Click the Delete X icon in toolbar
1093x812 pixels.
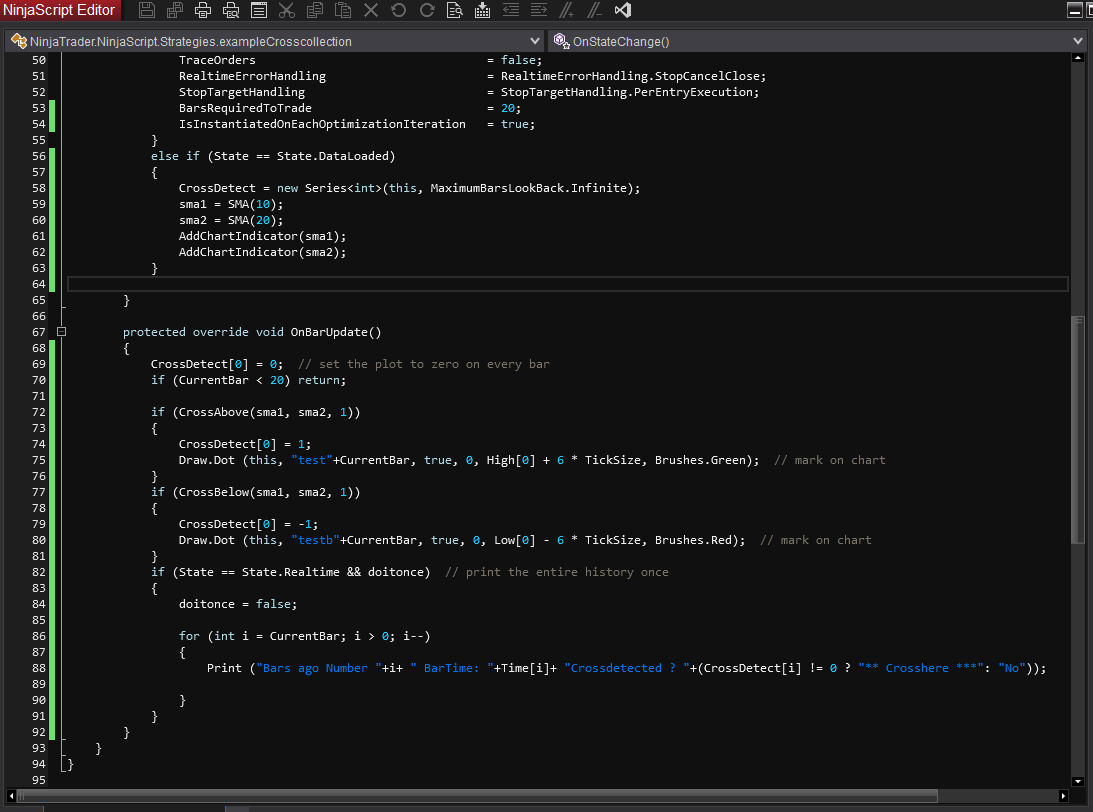point(371,11)
